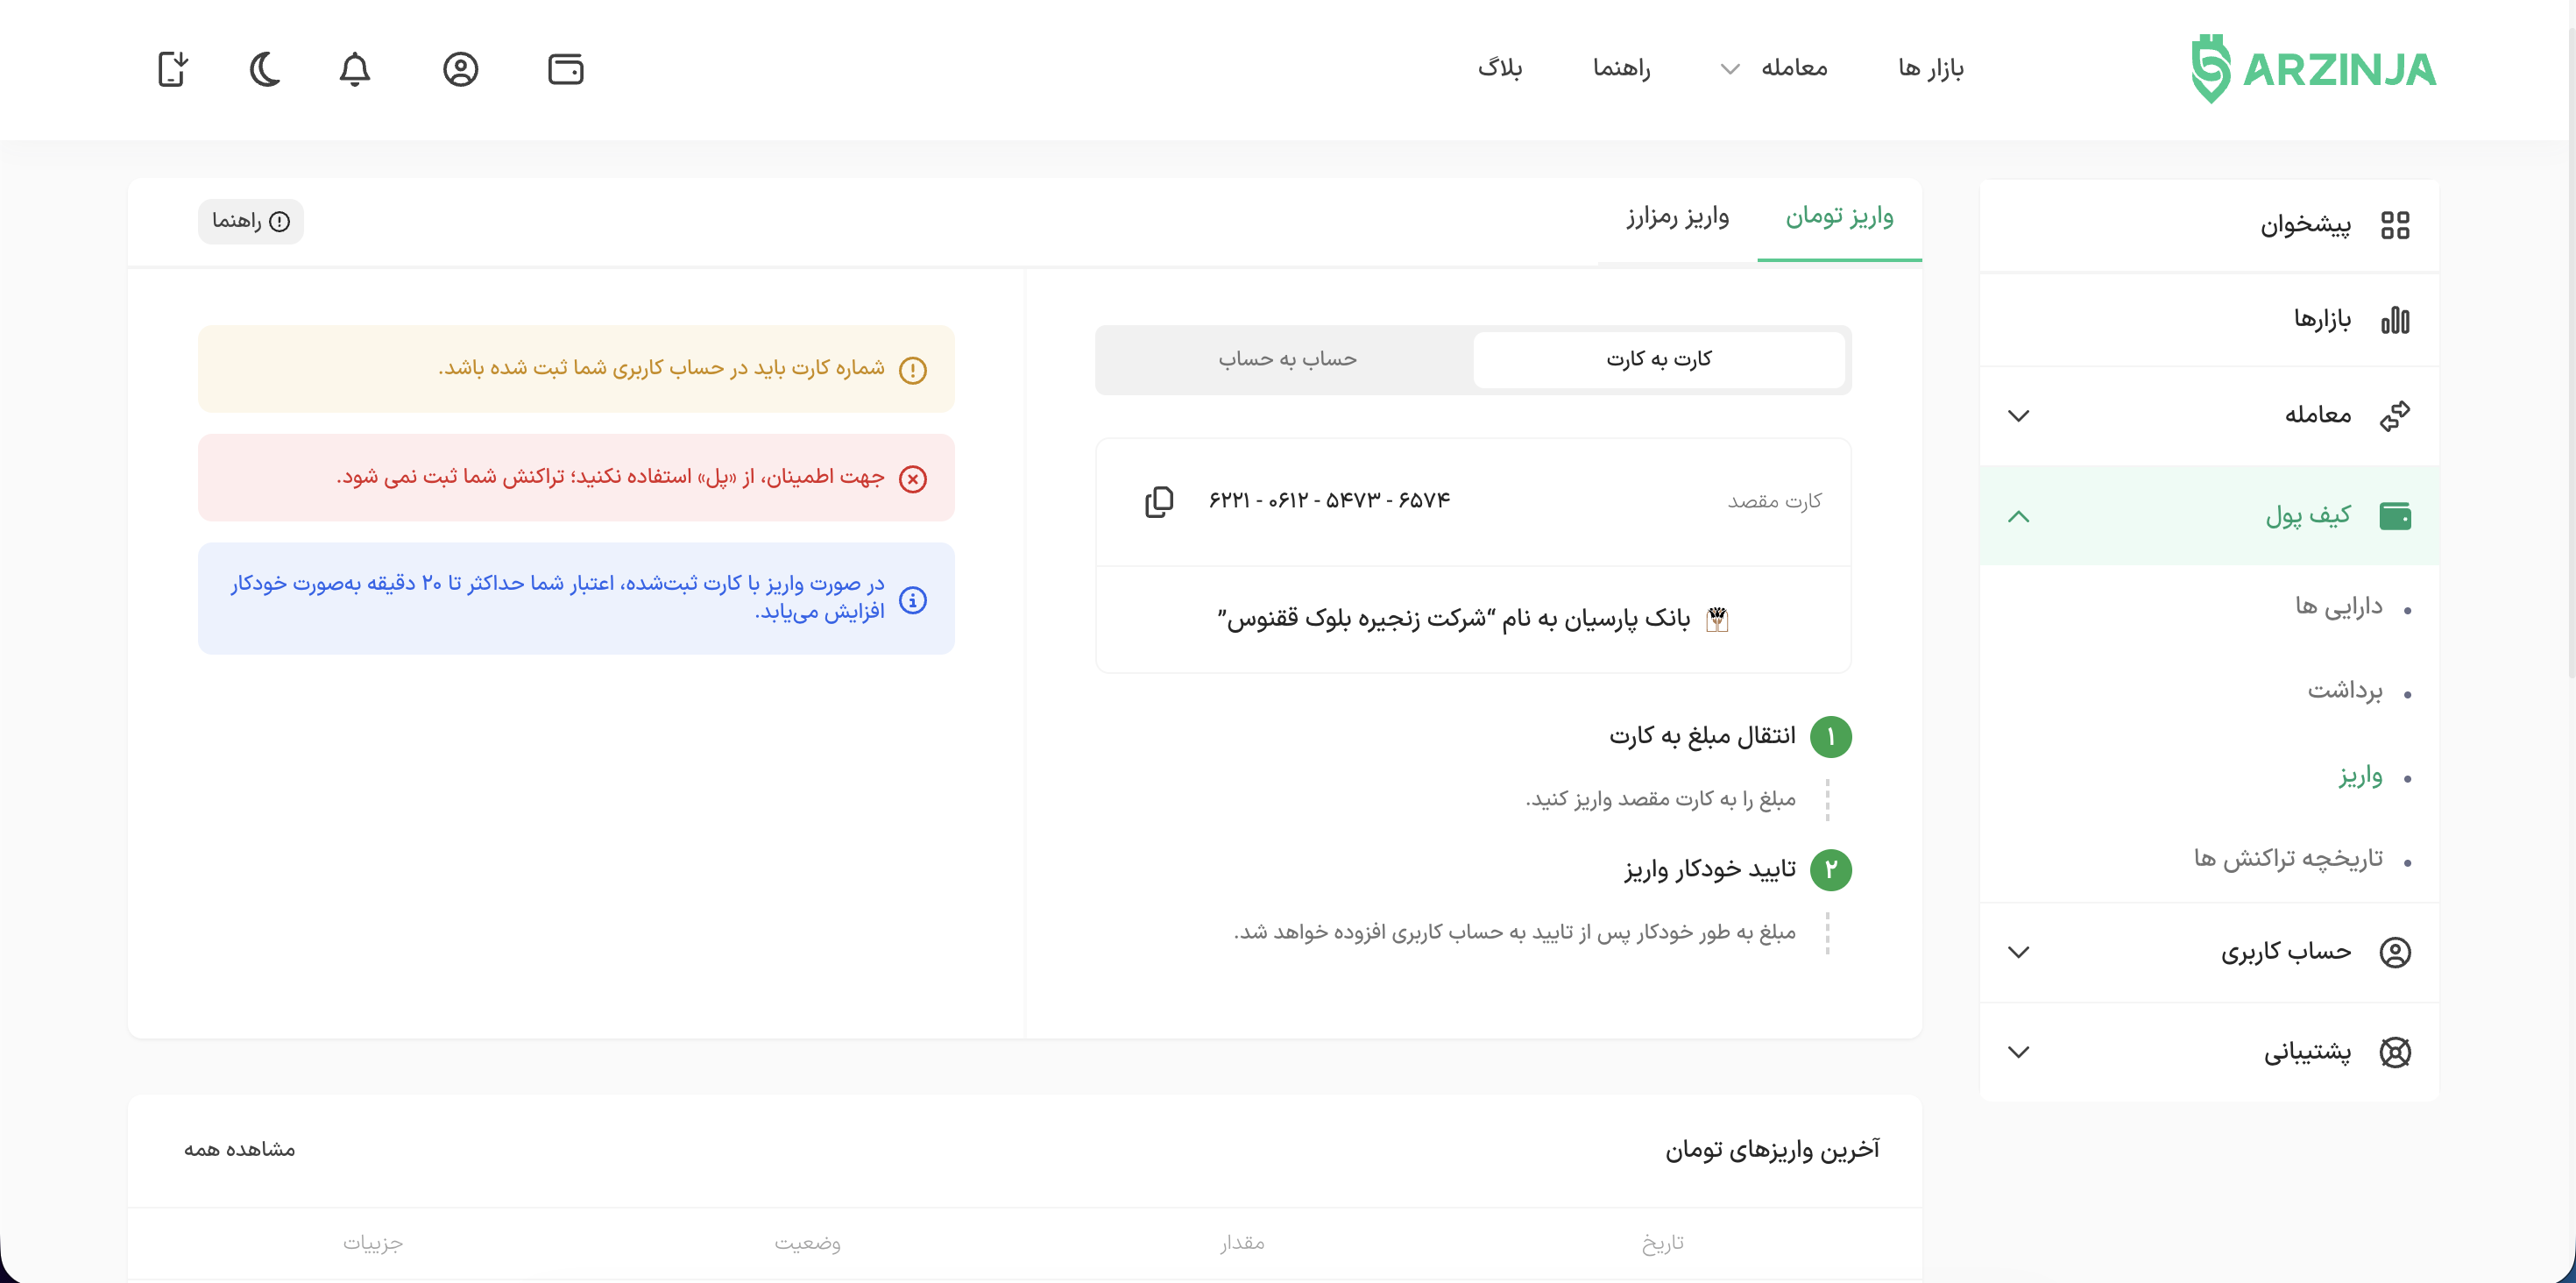Image resolution: width=2576 pixels, height=1283 pixels.
Task: Open بازار ها in top navigation
Action: (x=1931, y=69)
